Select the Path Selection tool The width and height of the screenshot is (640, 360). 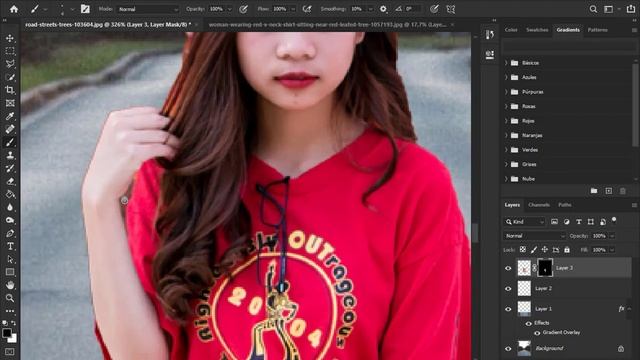10,259
